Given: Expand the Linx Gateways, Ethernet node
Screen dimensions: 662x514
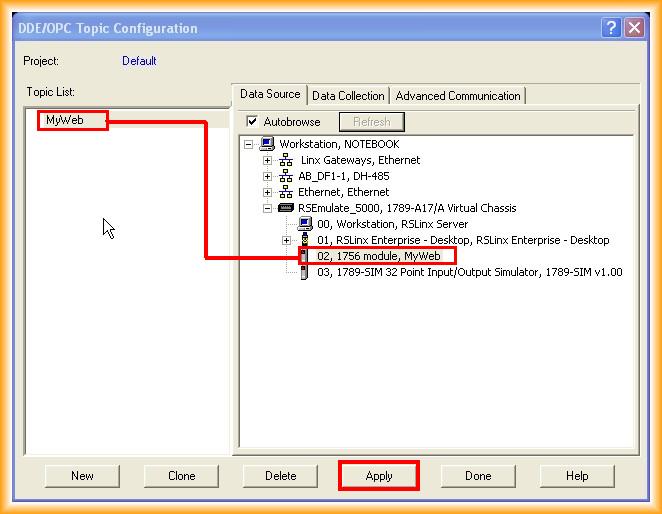Looking at the screenshot, I should (268, 160).
